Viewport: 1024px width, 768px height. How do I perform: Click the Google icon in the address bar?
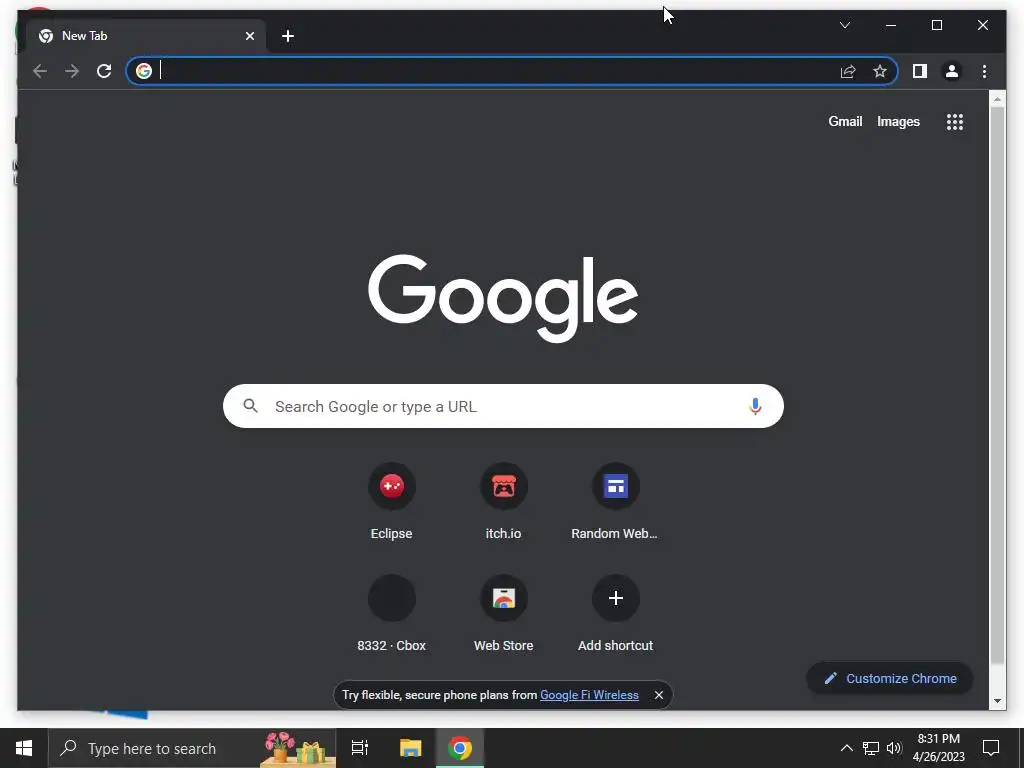tap(144, 71)
